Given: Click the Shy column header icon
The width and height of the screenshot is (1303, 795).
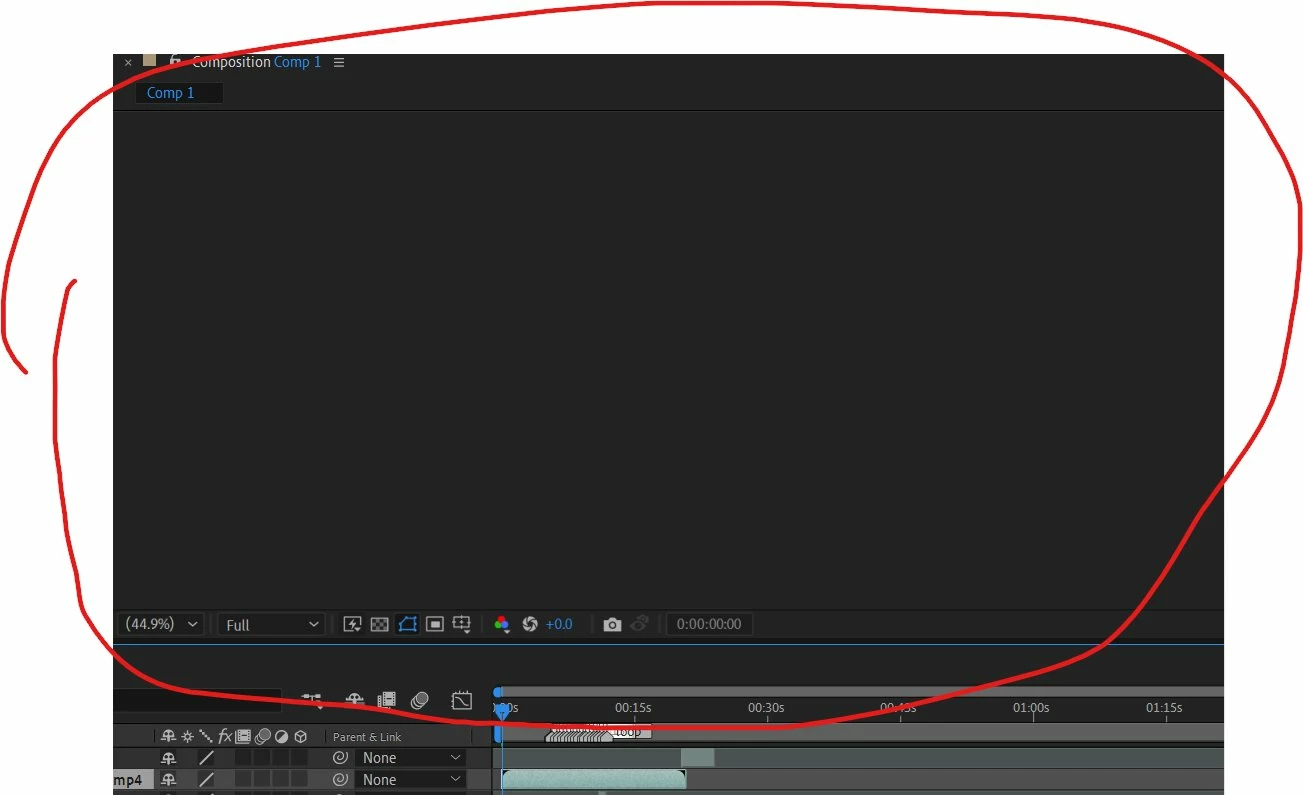Looking at the screenshot, I should (168, 736).
